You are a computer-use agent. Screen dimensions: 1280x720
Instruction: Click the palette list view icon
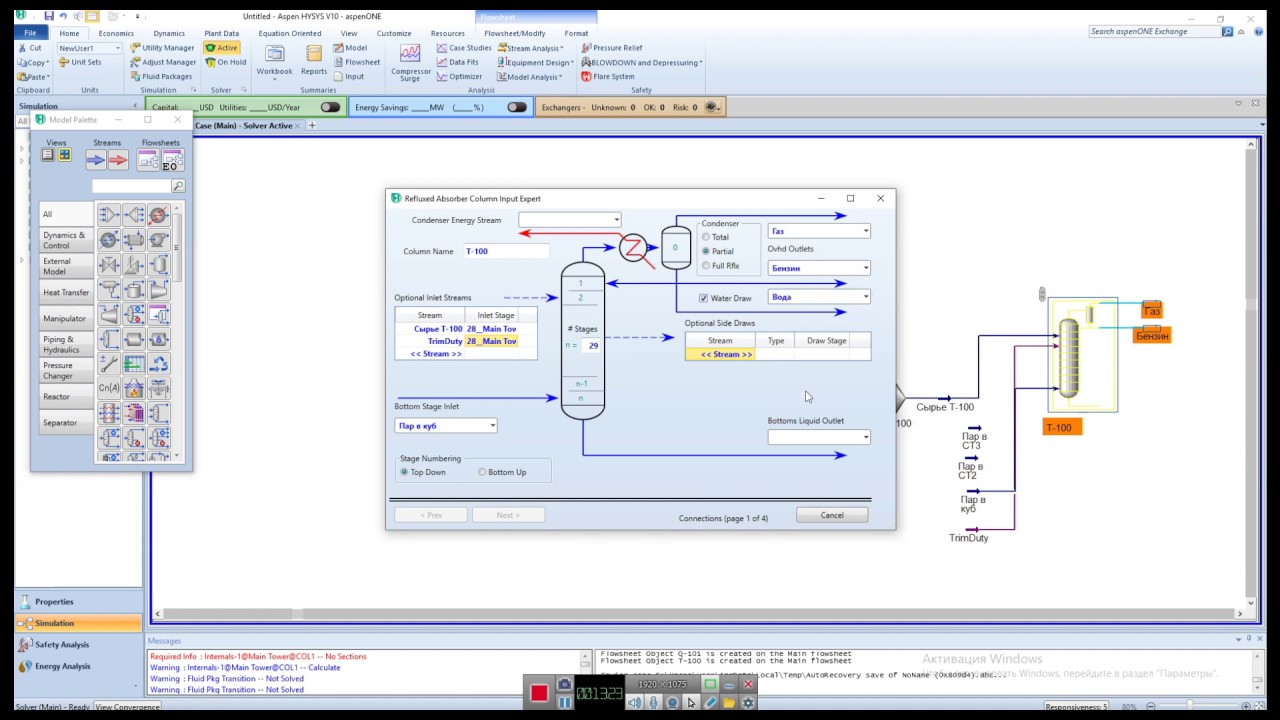coord(48,155)
